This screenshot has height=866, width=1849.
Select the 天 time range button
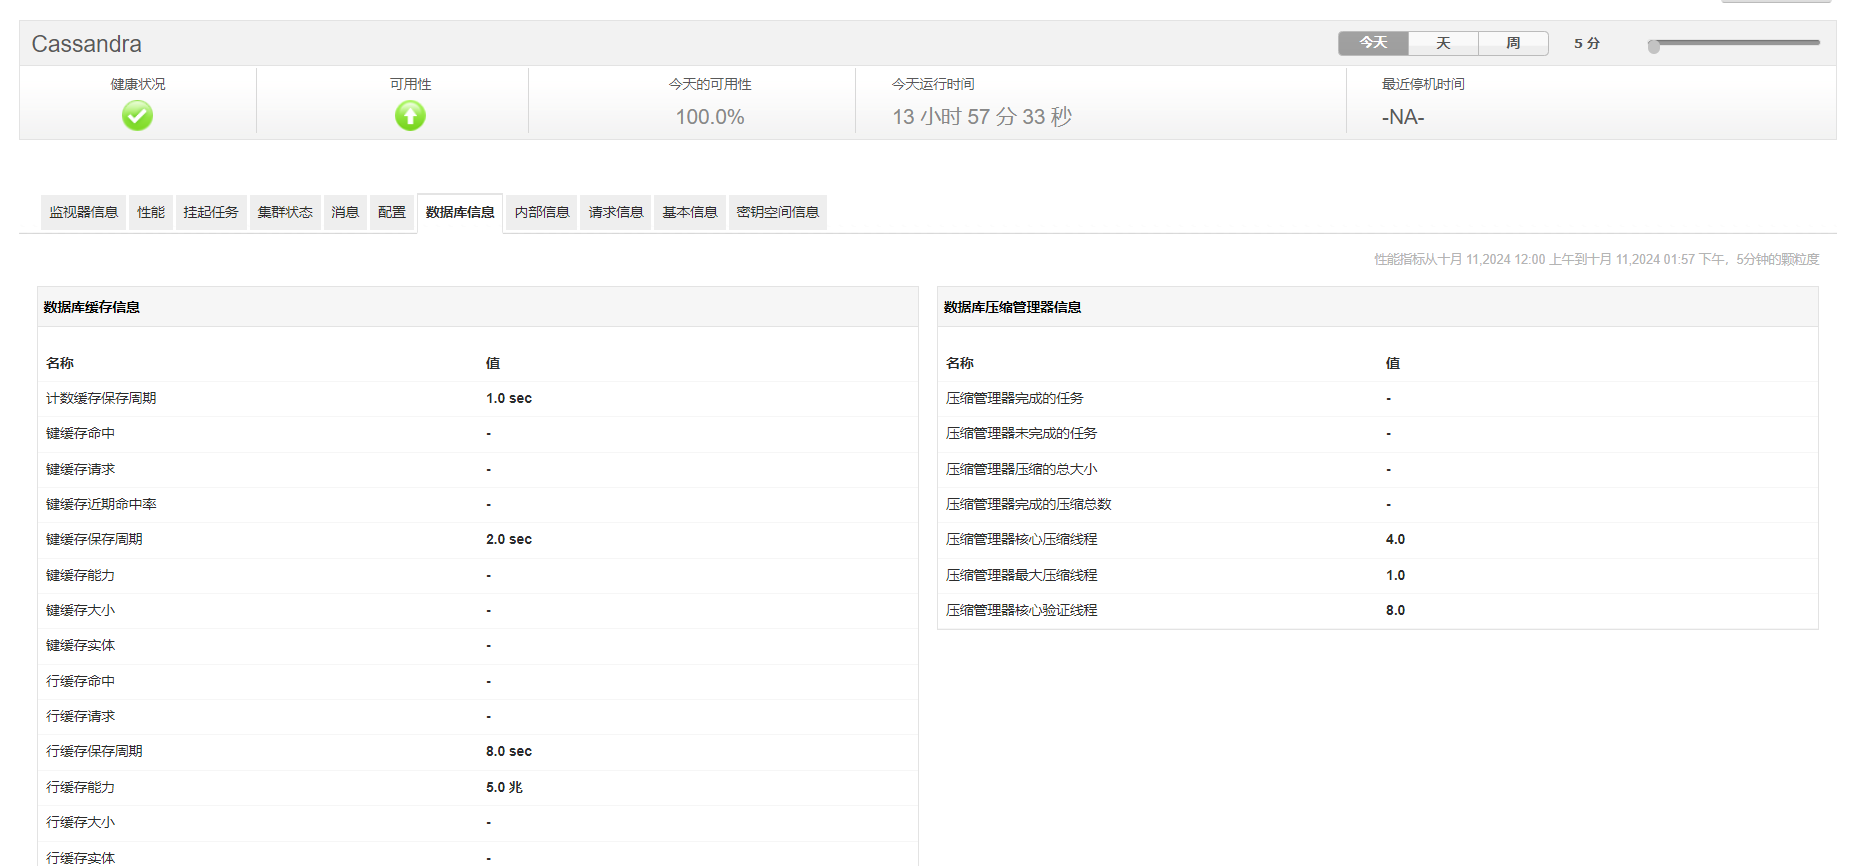click(x=1443, y=43)
